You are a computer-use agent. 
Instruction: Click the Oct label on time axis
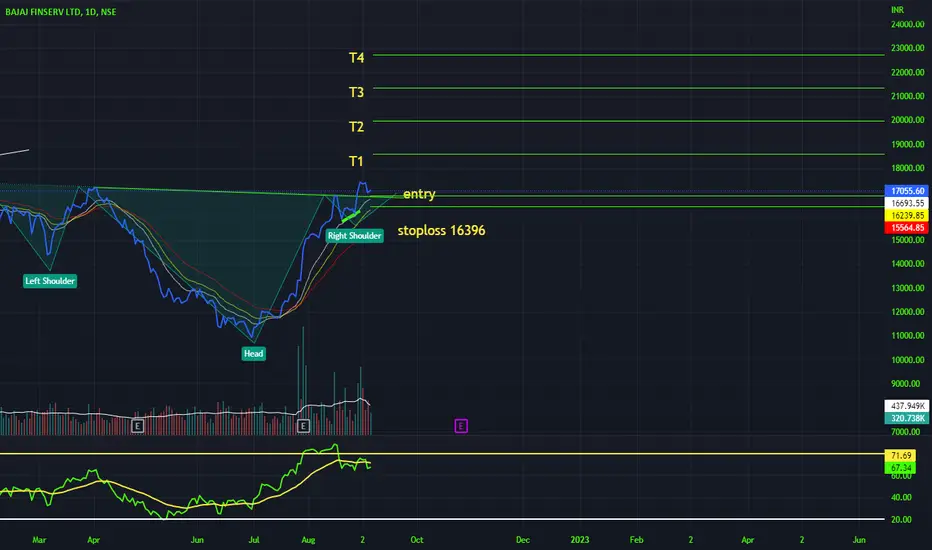tap(417, 540)
